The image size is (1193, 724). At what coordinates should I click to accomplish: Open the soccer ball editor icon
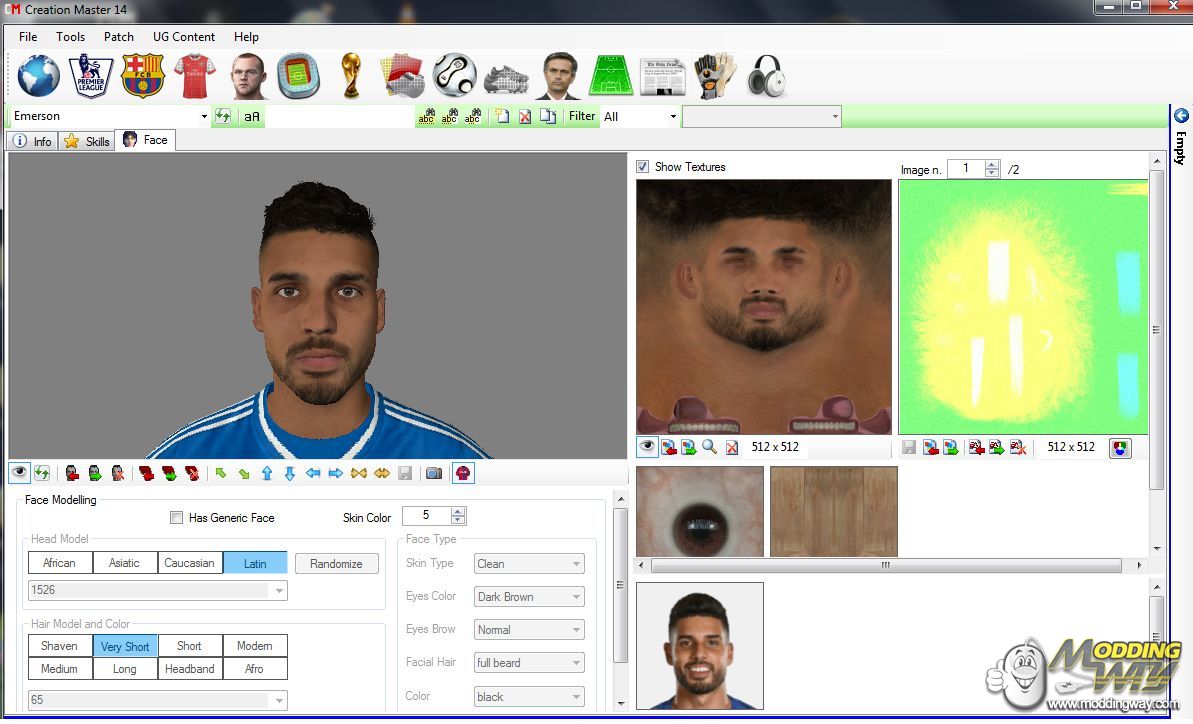point(454,76)
